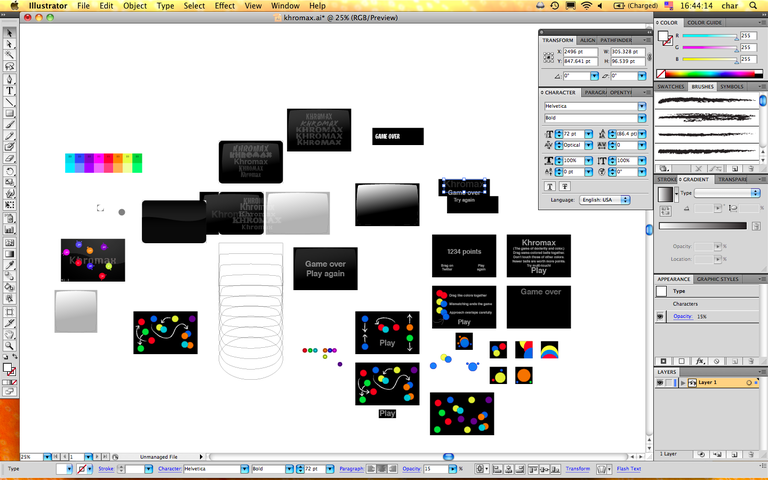Click the horizontal scrollbar thumb at bottom
Screen dimensions: 768x480
(448, 457)
